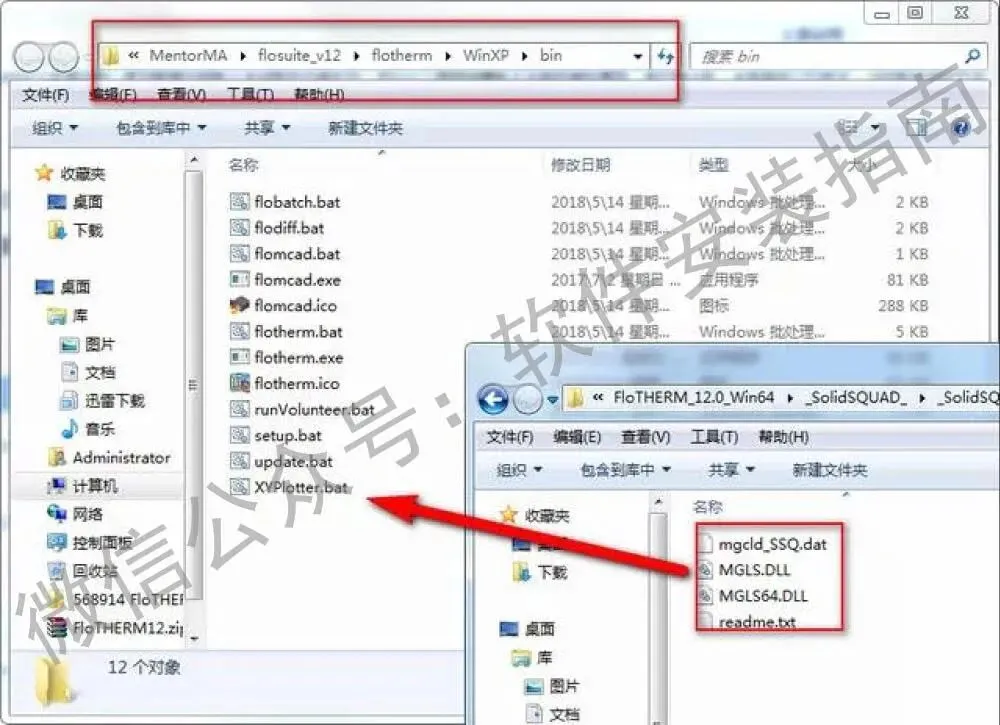Open help via blue question mark icon
Screen dimensions: 1000x725
[x=961, y=128]
